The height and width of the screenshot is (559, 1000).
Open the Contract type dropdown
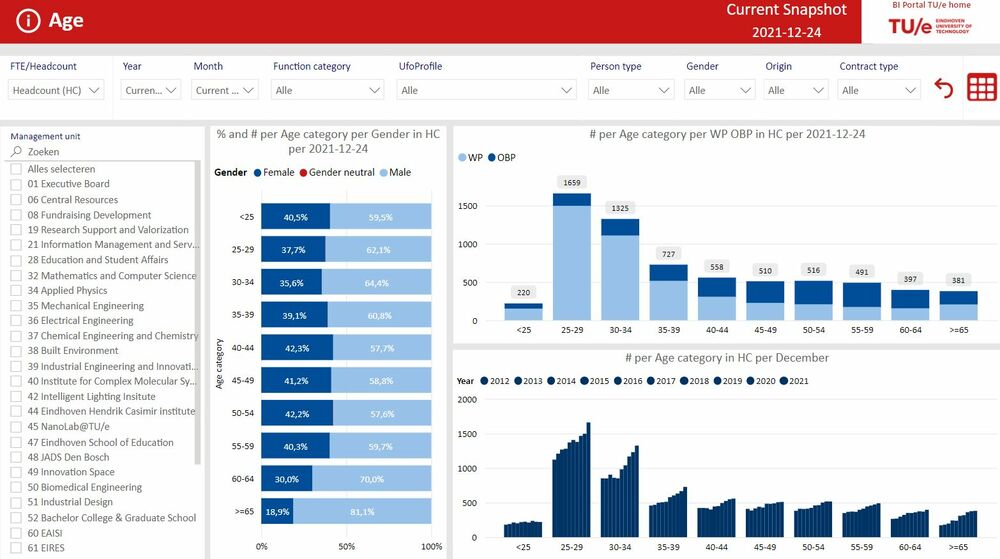tap(879, 90)
